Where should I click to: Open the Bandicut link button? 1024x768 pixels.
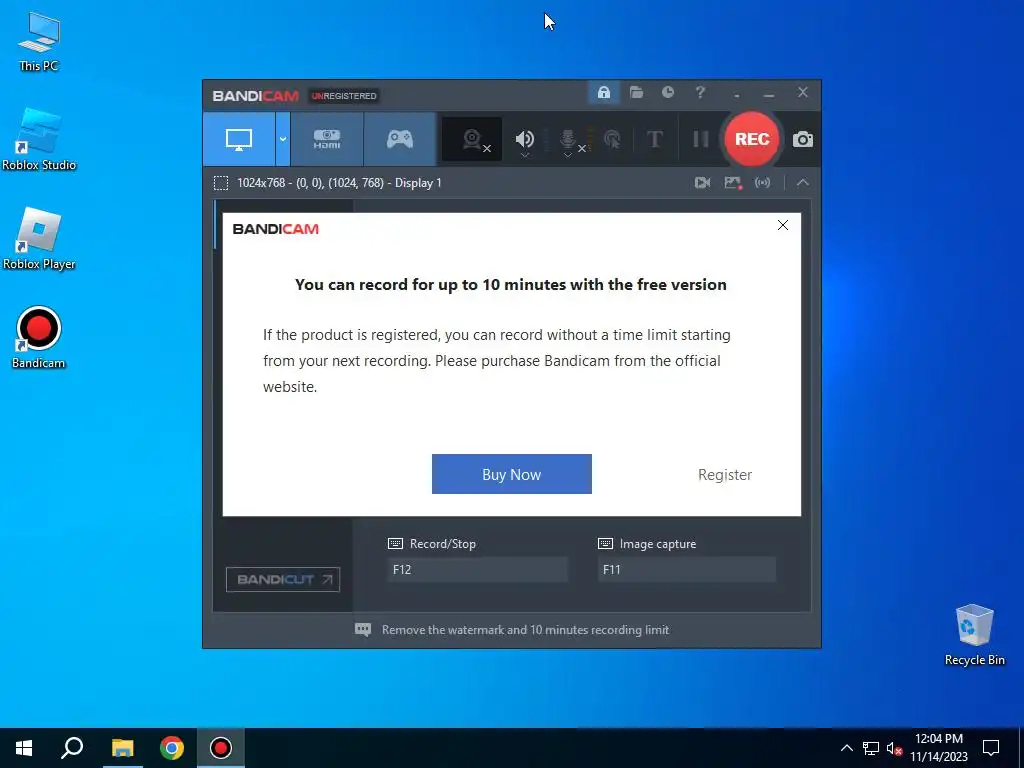pyautogui.click(x=283, y=579)
